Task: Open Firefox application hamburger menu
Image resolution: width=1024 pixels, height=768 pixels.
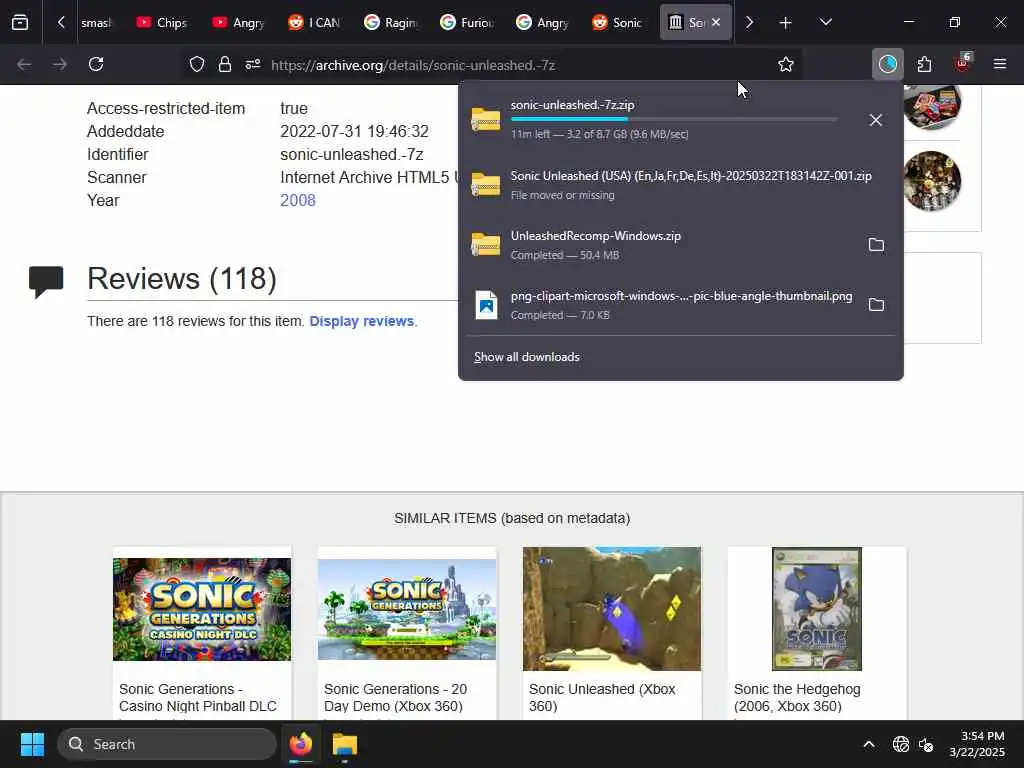Action: tap(1000, 64)
